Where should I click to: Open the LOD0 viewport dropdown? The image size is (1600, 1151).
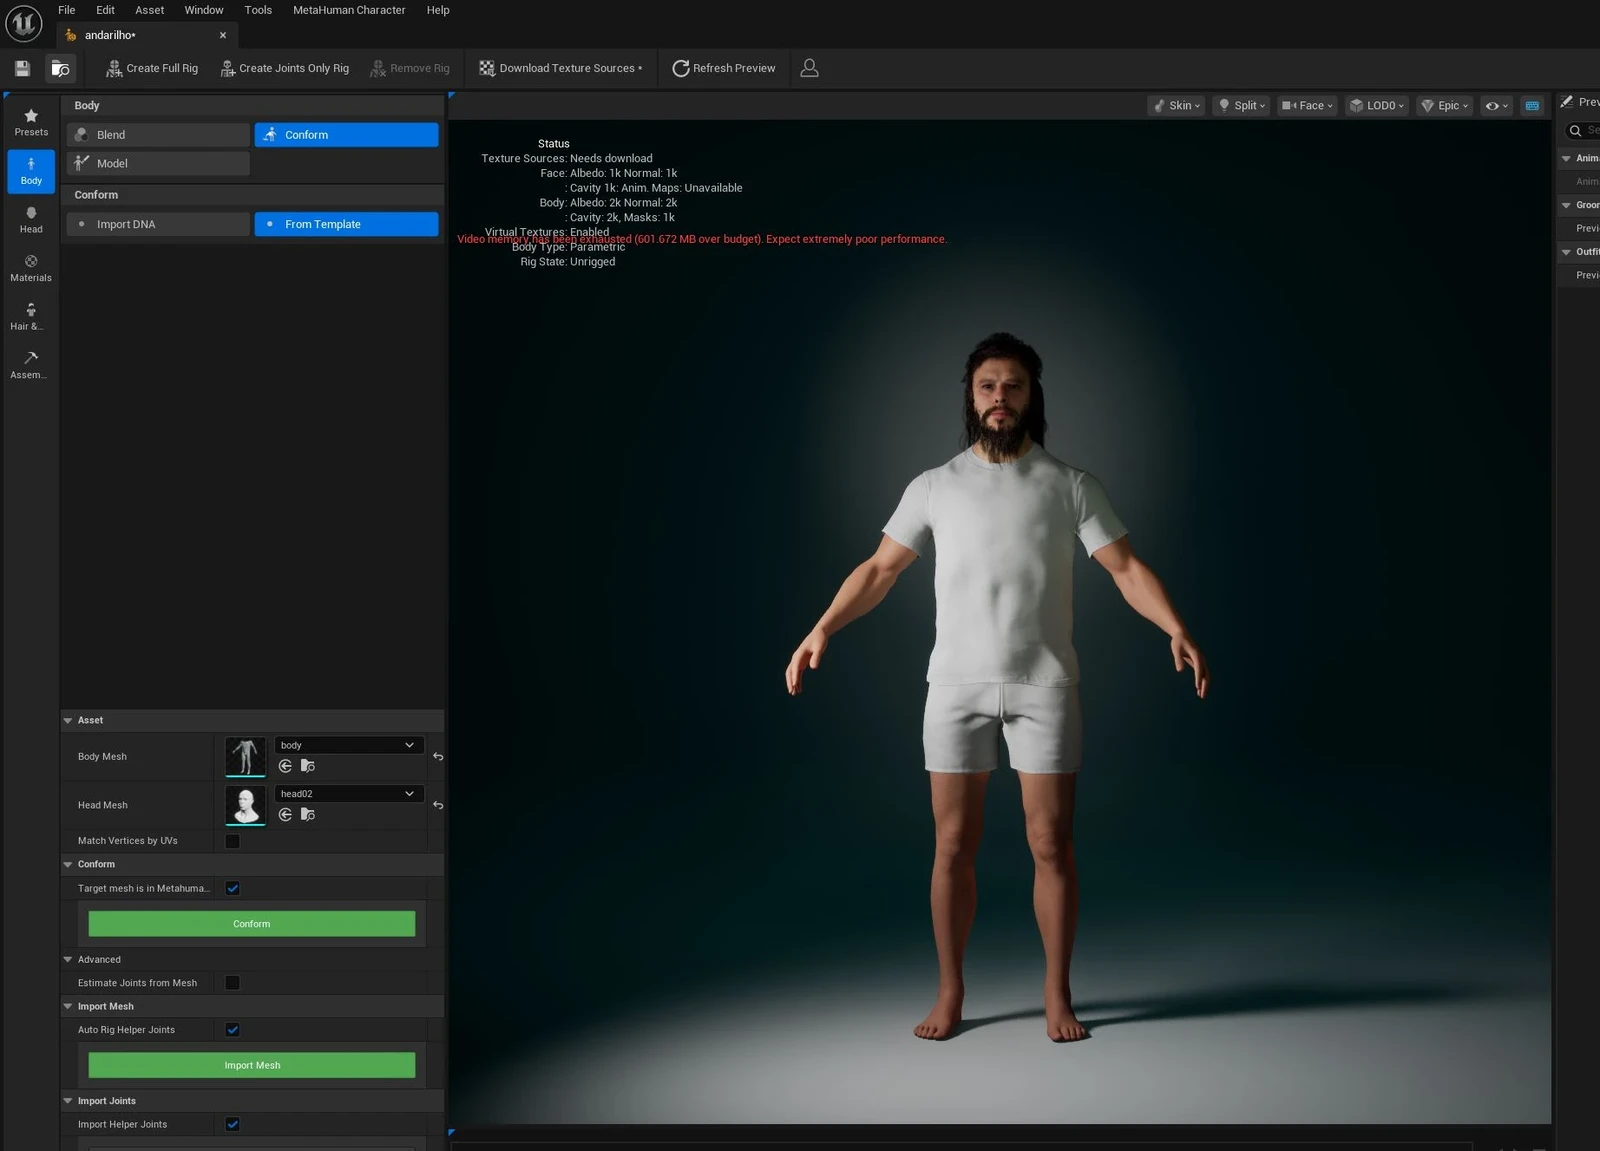1377,105
